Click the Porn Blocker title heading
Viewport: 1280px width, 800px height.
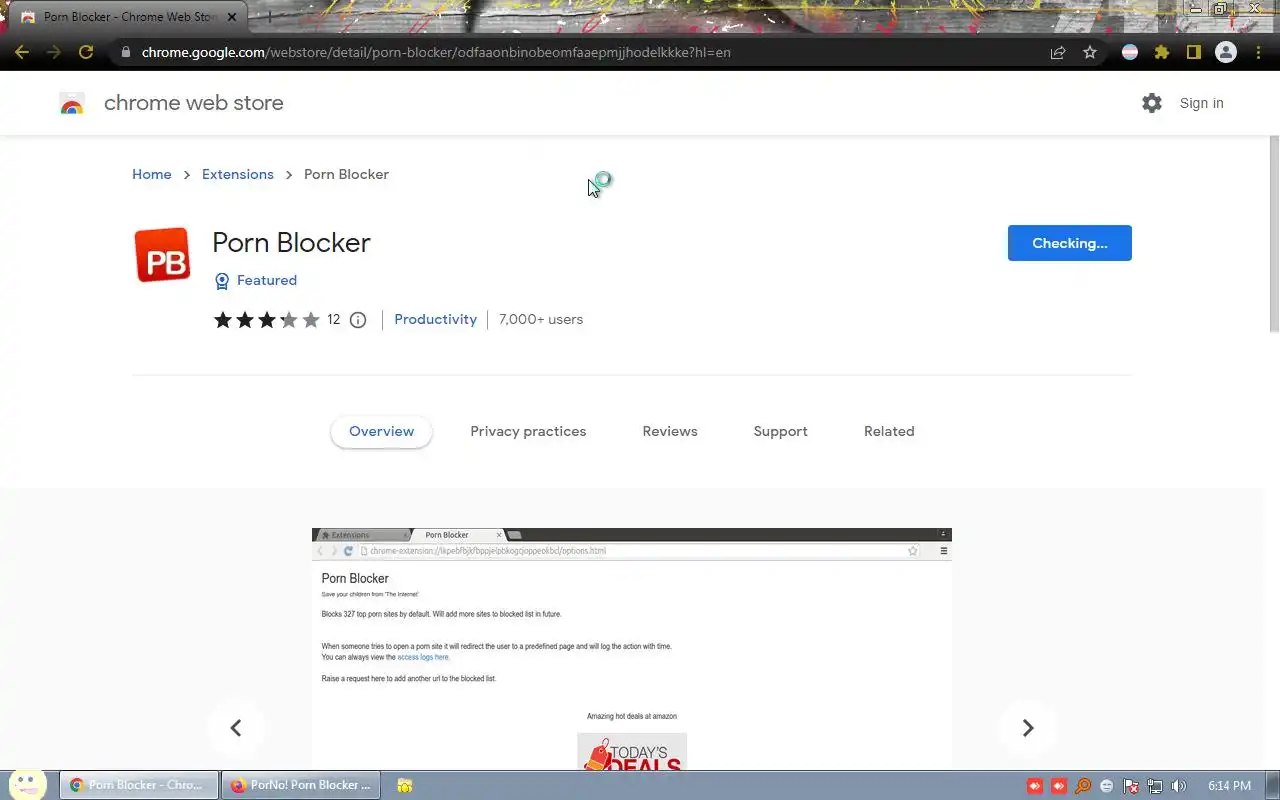(x=291, y=243)
